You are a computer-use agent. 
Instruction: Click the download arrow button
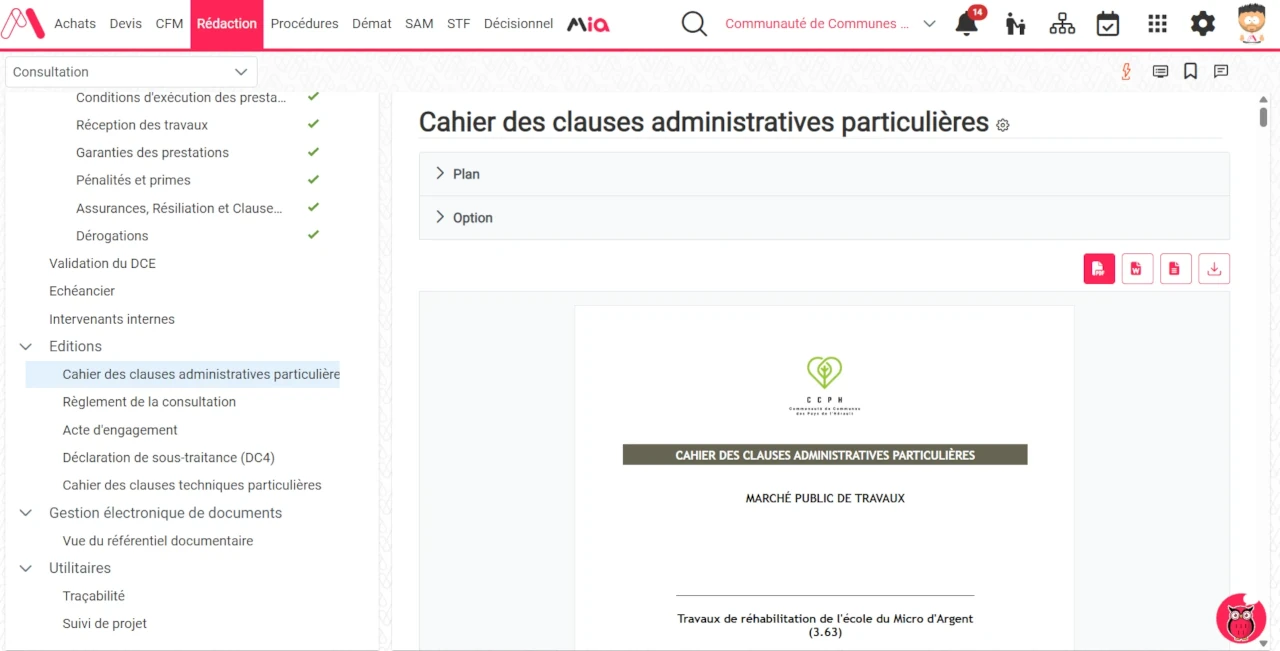tap(1214, 268)
